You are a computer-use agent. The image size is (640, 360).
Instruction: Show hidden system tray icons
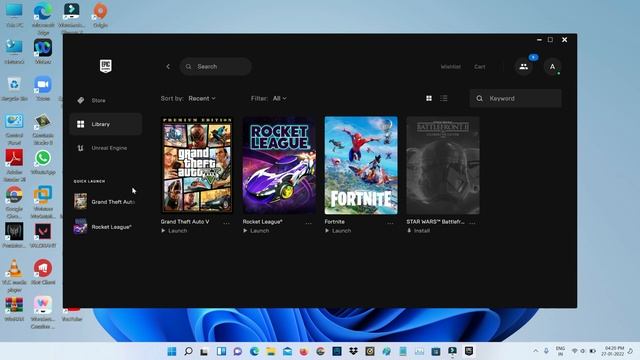(536, 351)
